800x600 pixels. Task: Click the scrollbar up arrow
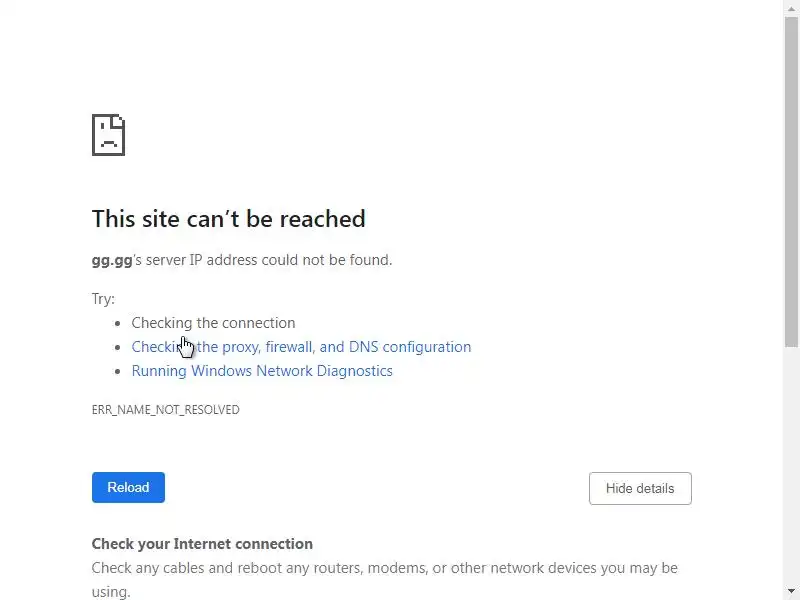pyautogui.click(x=791, y=8)
